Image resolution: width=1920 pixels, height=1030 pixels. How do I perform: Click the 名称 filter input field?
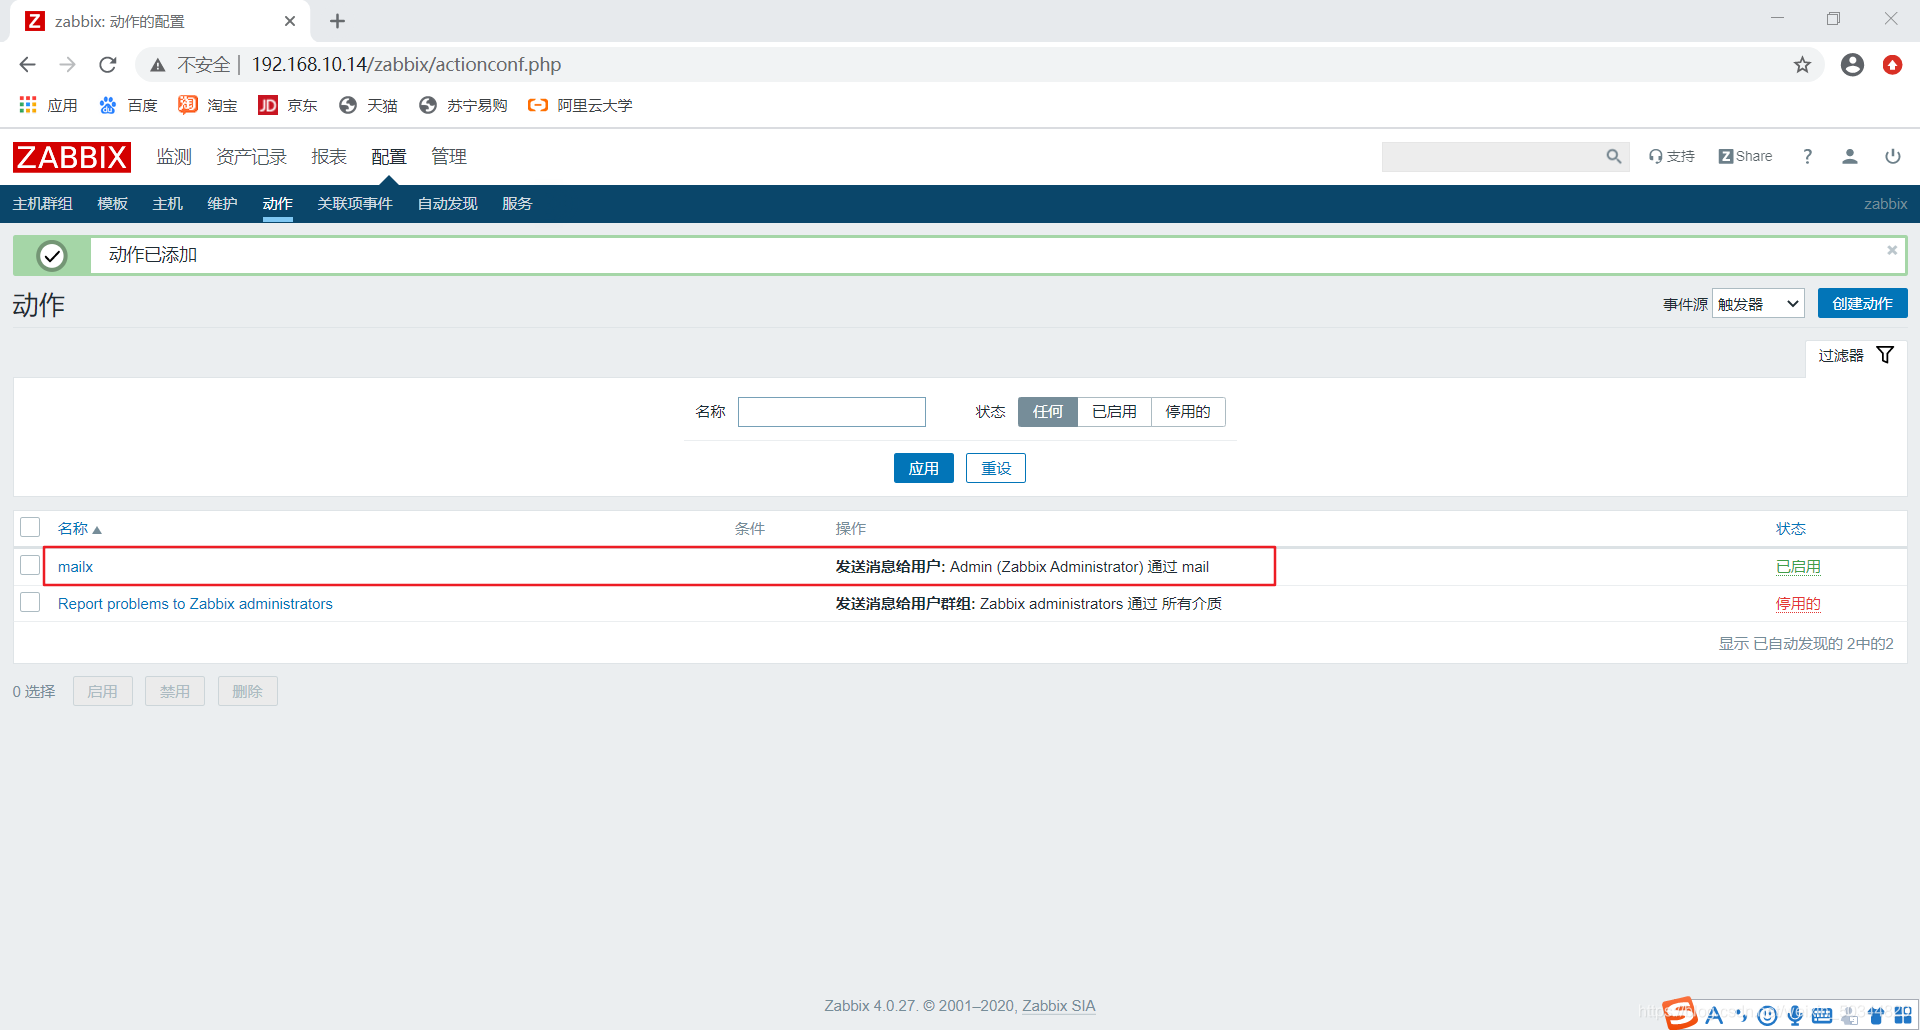click(x=832, y=412)
